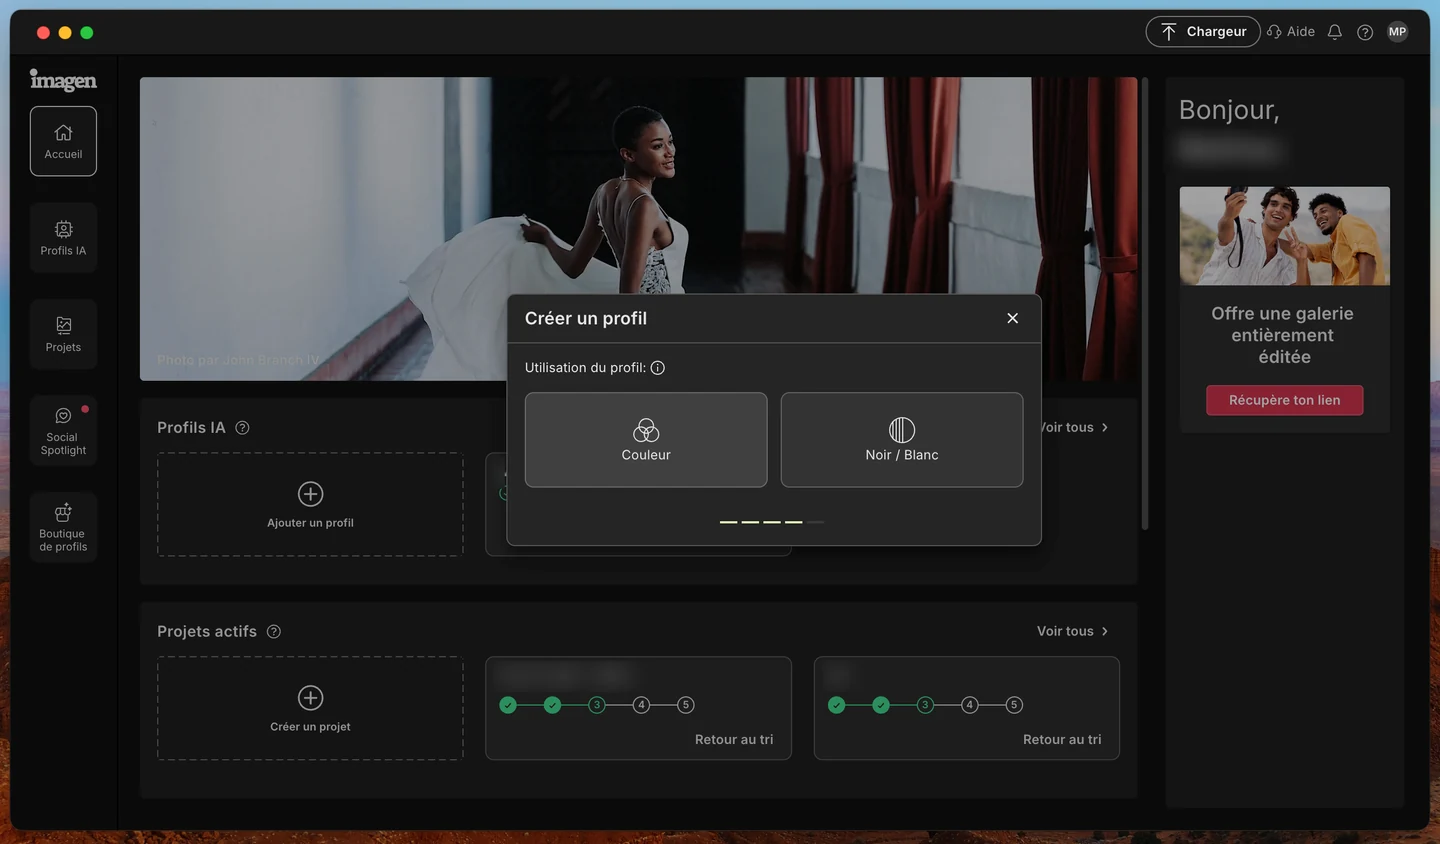
Task: Open Boutique de profils in the sidebar
Action: click(63, 527)
